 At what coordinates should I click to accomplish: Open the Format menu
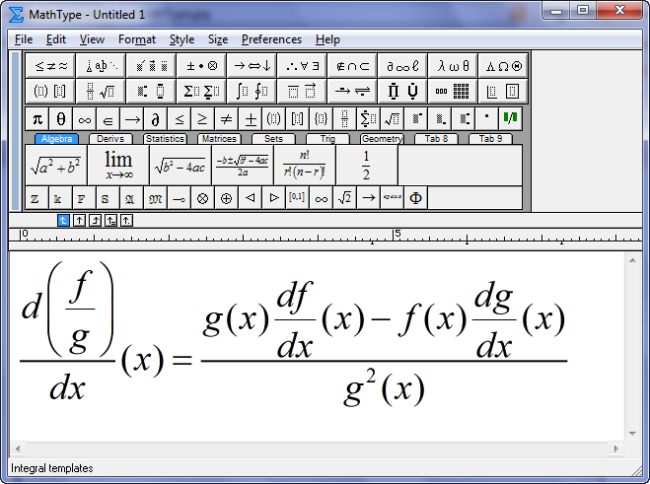click(137, 40)
